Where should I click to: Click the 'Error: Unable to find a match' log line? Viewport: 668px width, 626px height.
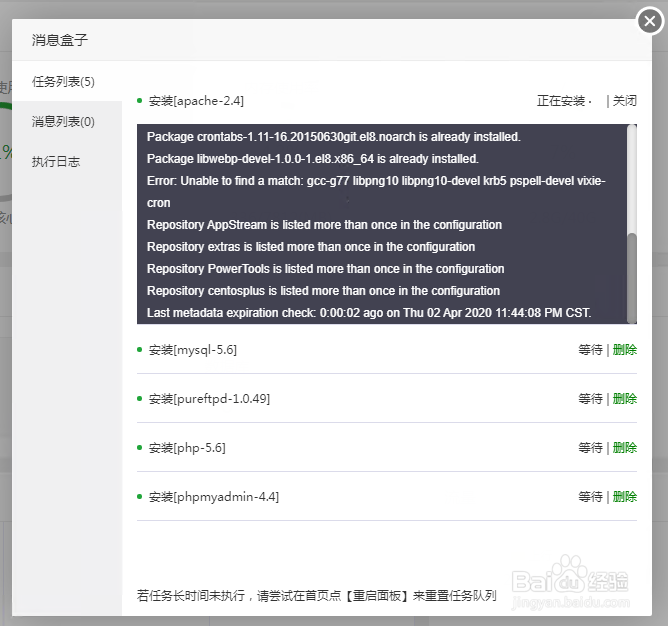[376, 192]
